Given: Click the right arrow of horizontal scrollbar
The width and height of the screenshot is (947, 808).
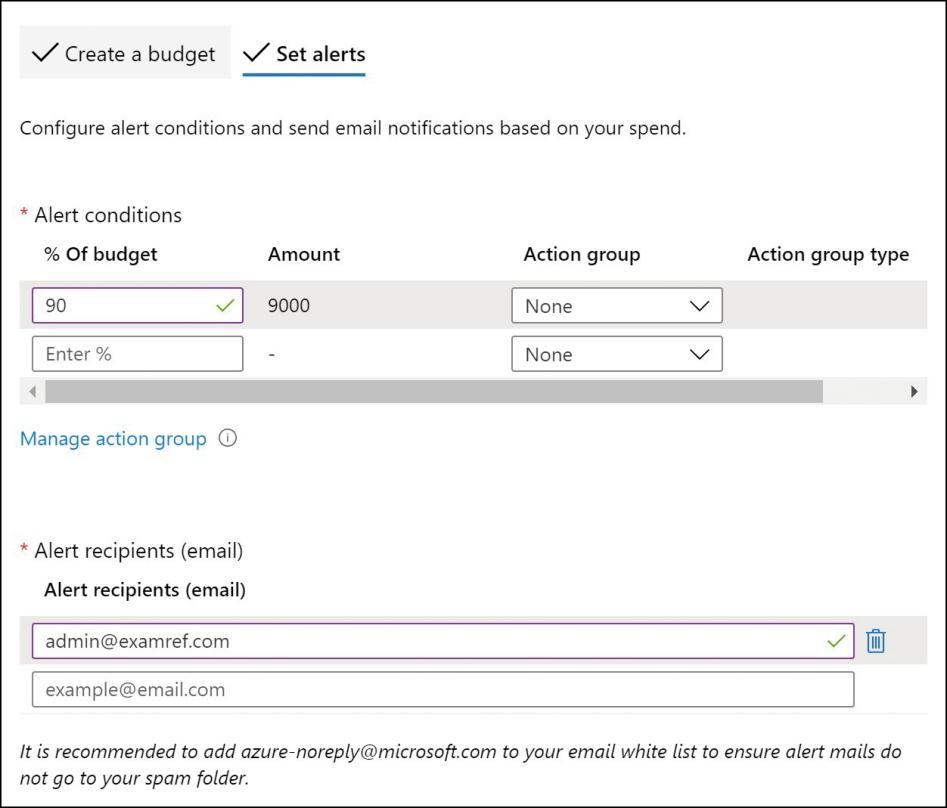Looking at the screenshot, I should coord(914,391).
